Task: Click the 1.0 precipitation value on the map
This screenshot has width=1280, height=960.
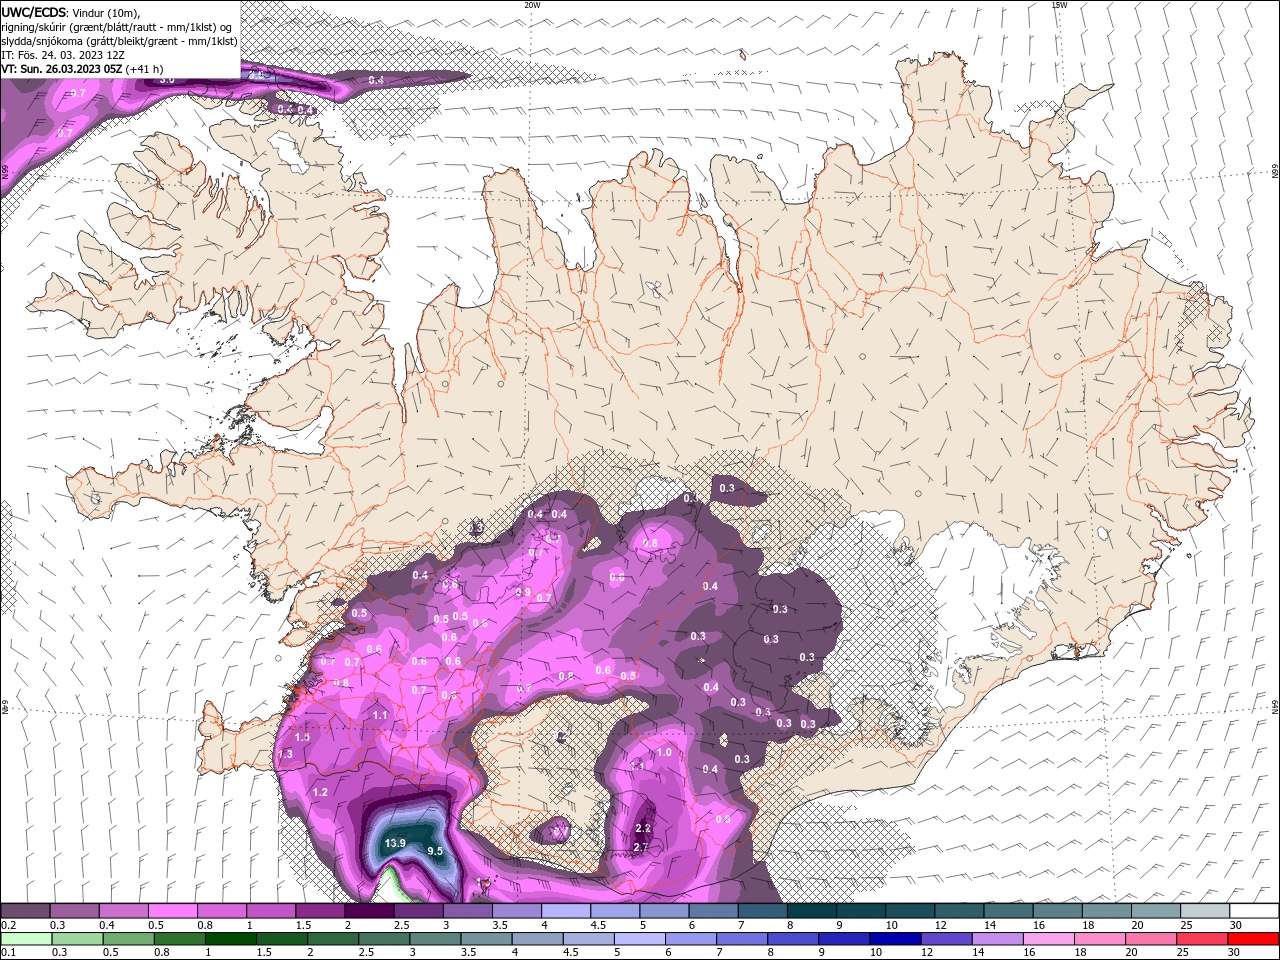Action: pyautogui.click(x=664, y=752)
